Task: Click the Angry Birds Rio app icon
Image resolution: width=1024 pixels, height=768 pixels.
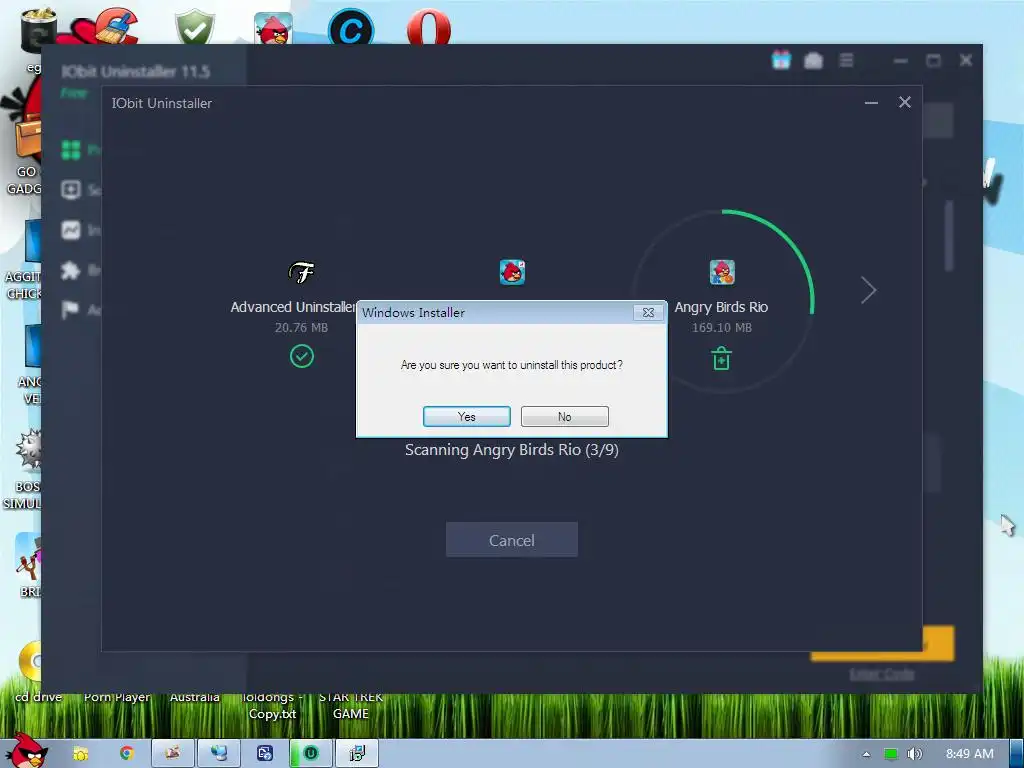Action: (x=722, y=272)
